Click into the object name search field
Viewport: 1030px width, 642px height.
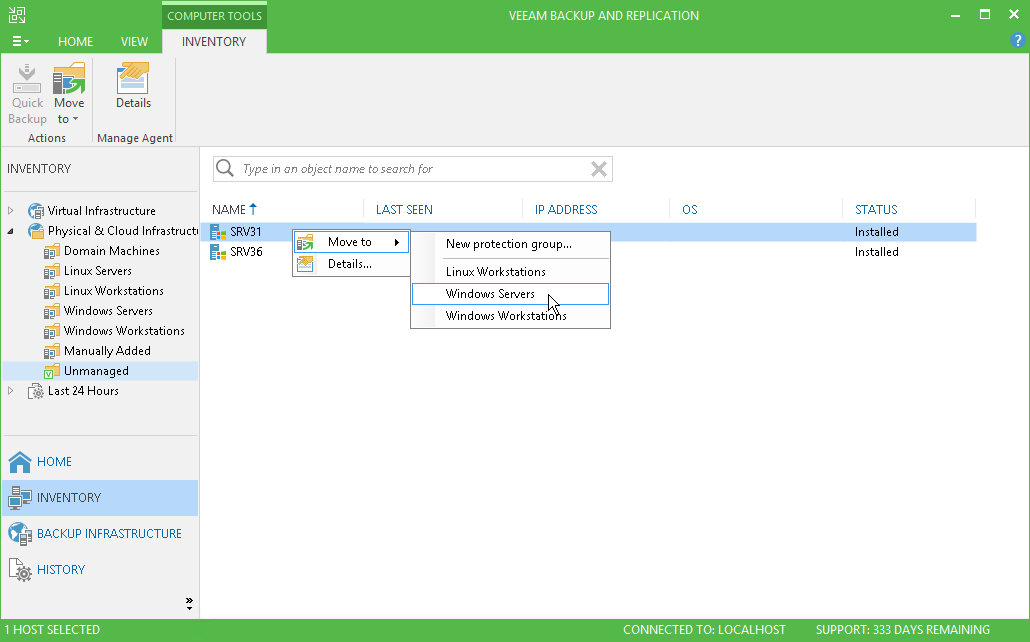tap(414, 169)
